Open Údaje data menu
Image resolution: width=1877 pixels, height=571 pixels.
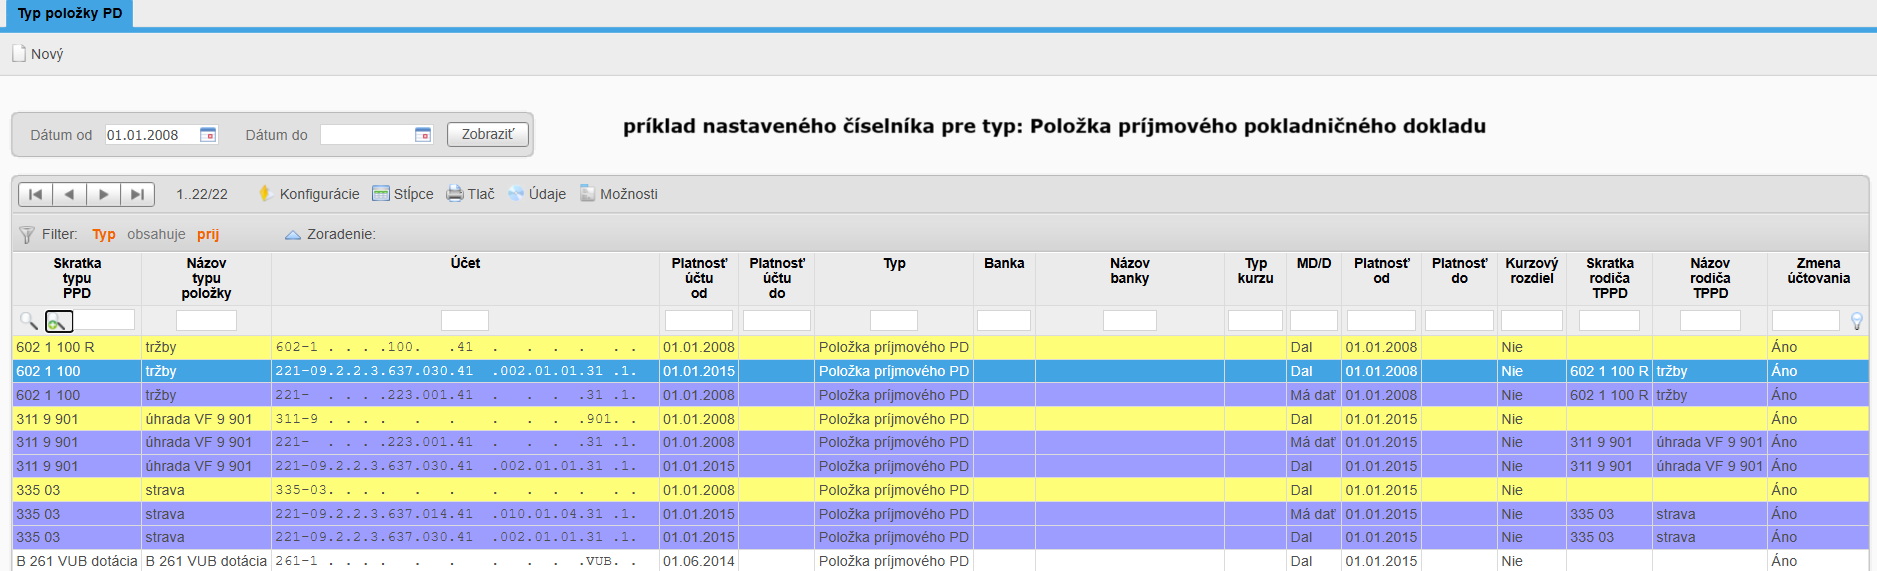537,194
